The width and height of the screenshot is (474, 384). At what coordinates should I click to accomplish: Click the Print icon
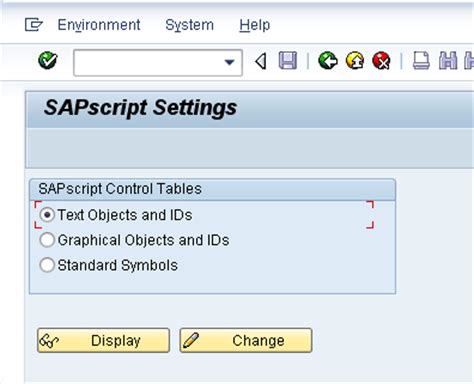pos(421,61)
